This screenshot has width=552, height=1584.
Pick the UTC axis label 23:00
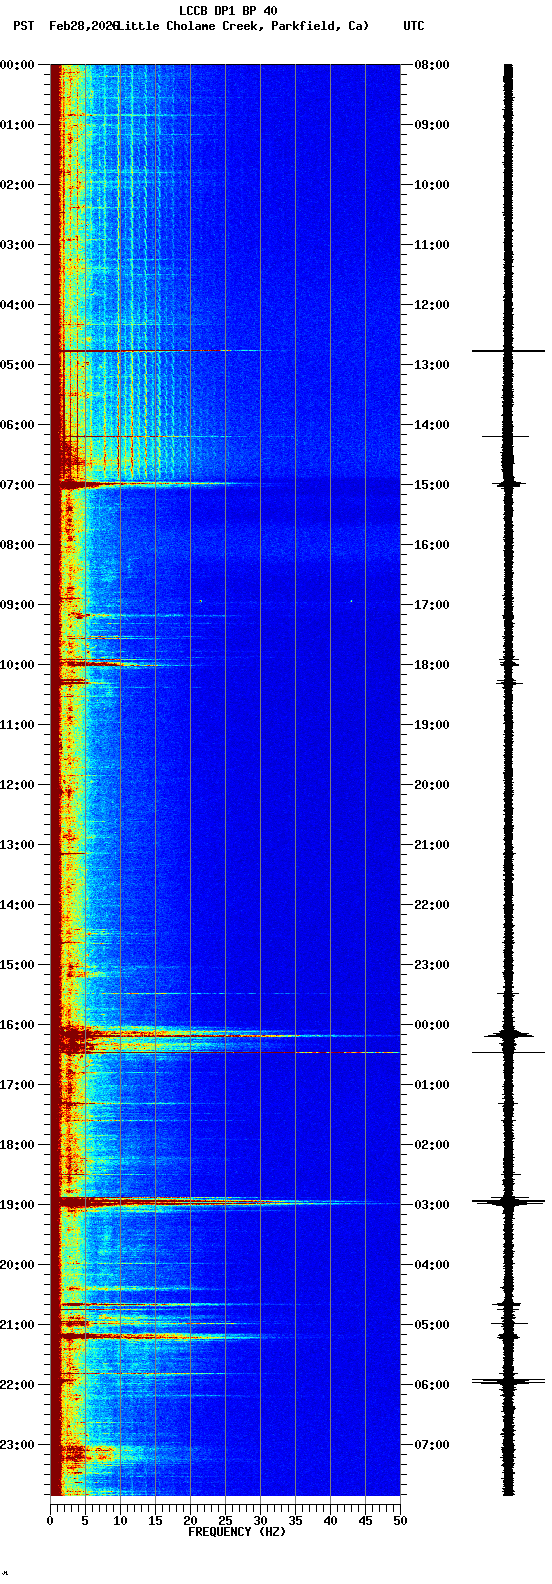pyautogui.click(x=432, y=965)
